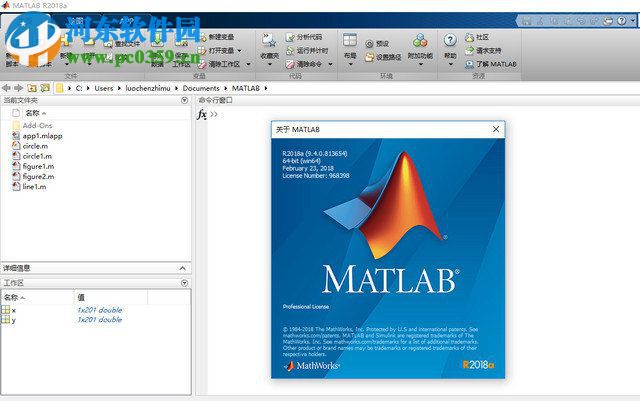Click the 1x201 double value of y
The image size is (640, 401).
point(100,320)
